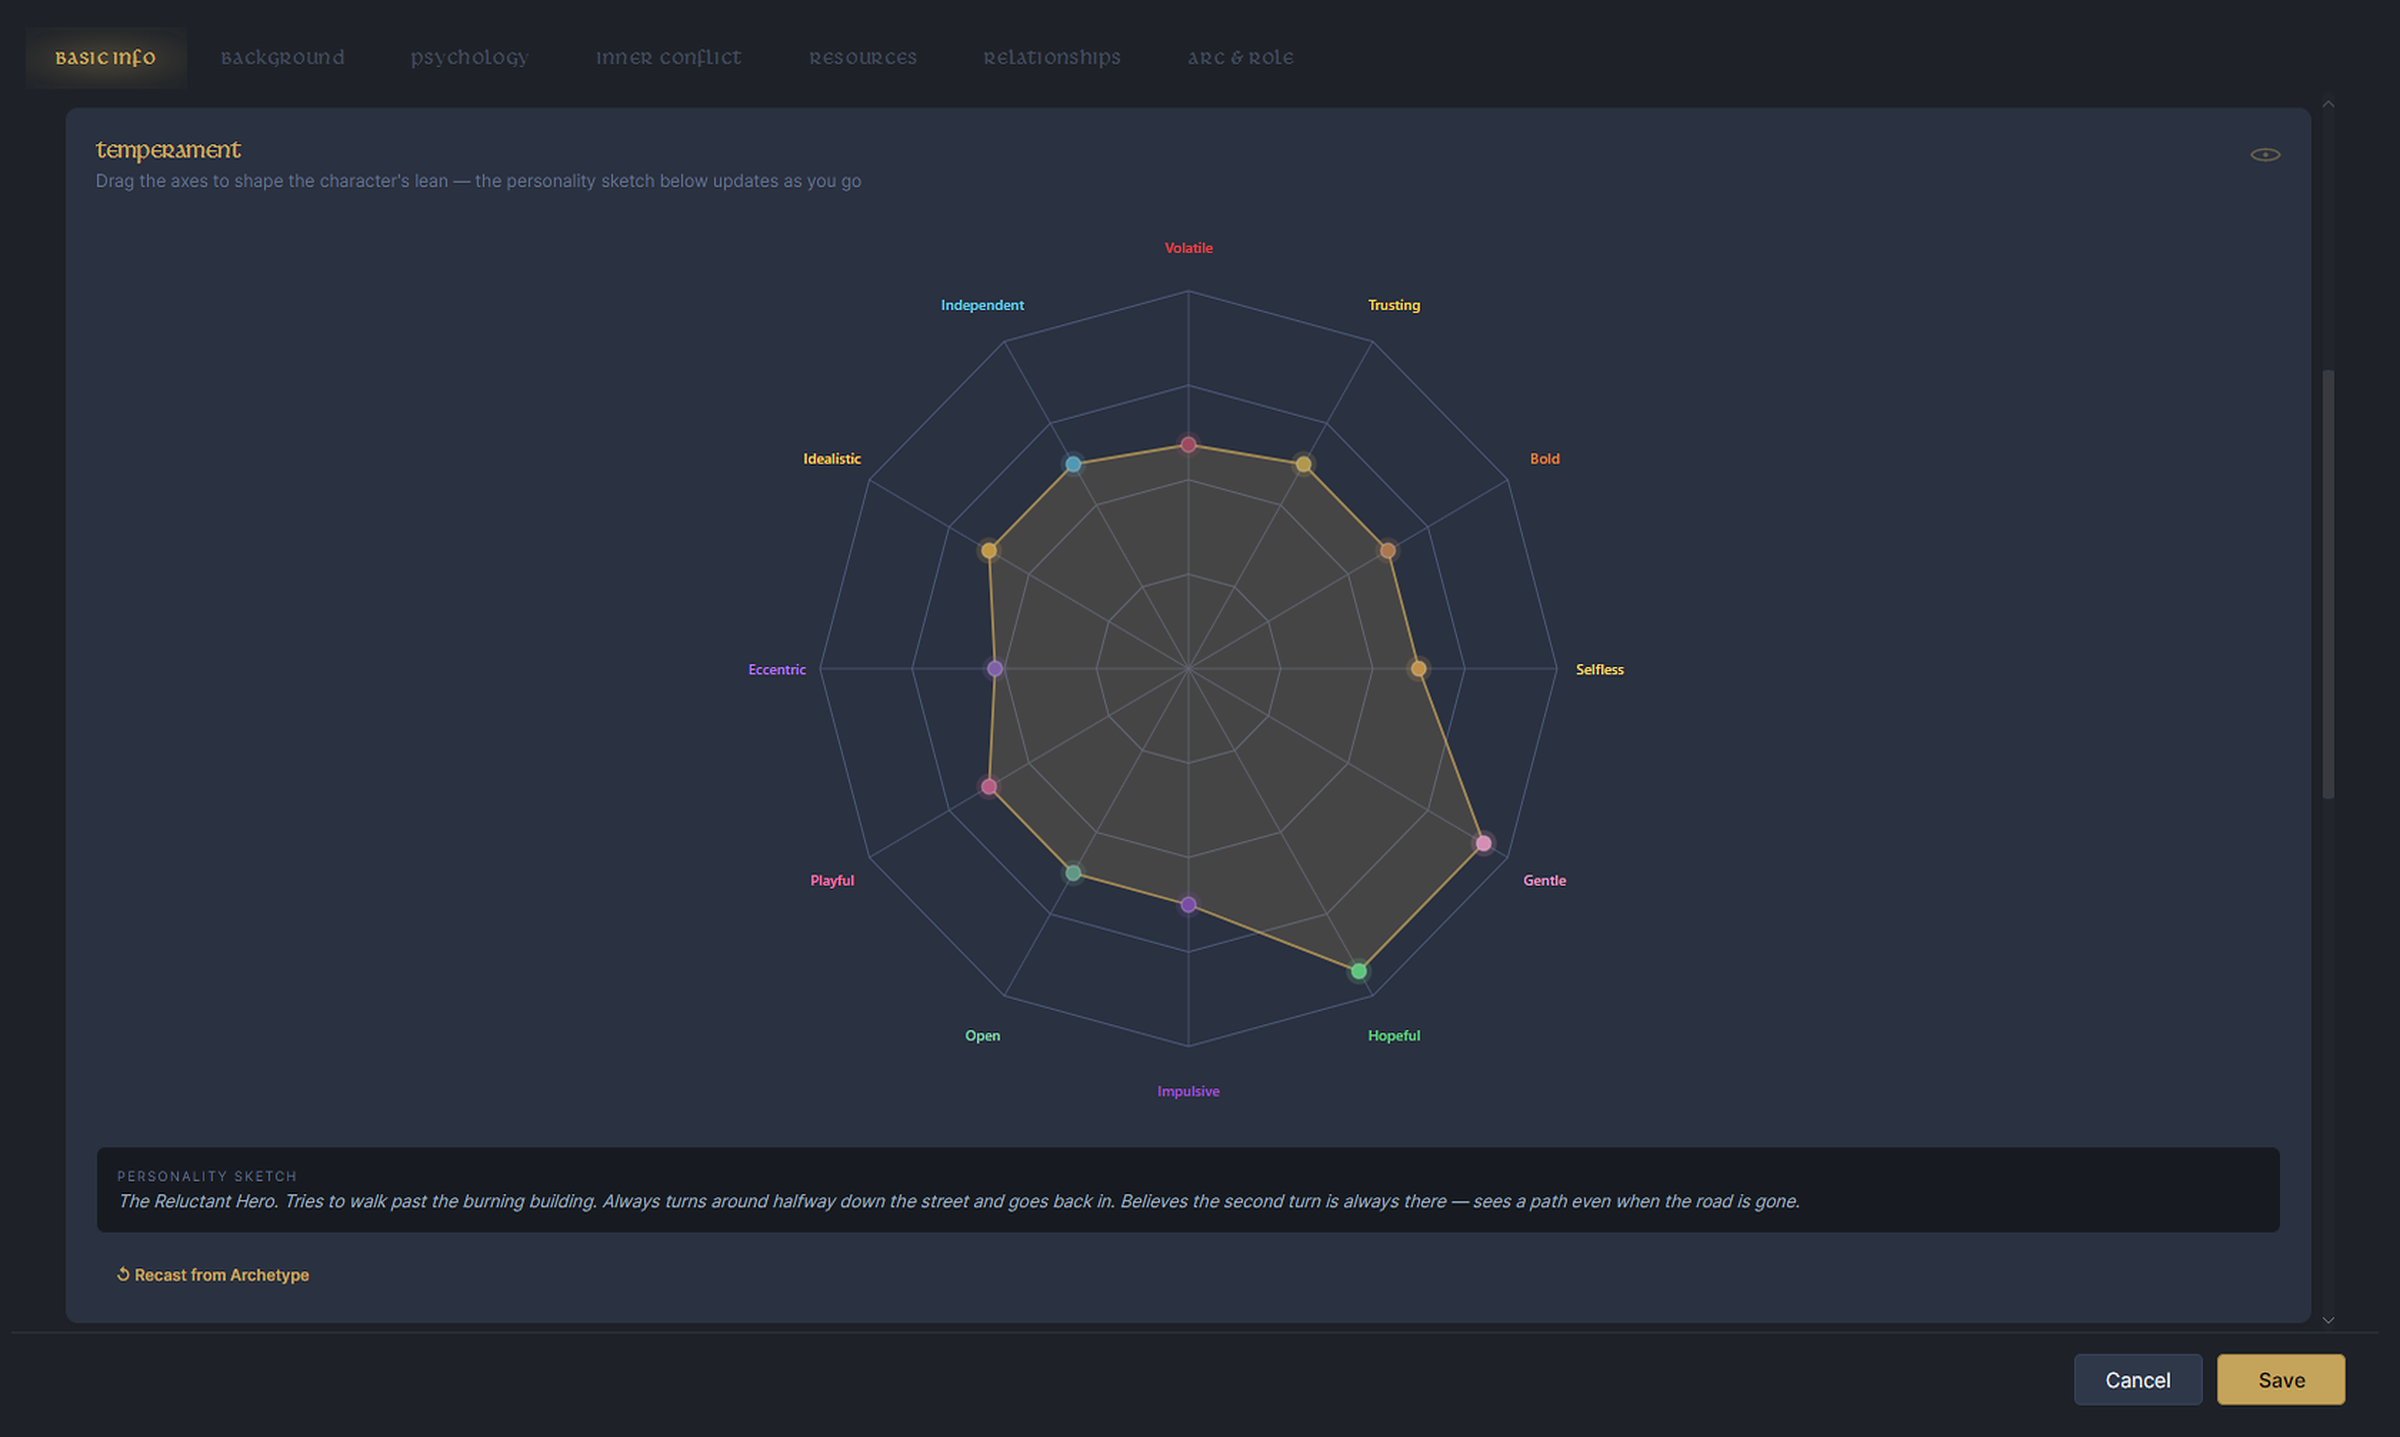Click the Selfless axis handle dot
This screenshot has height=1437, width=2400.
pyautogui.click(x=1418, y=668)
